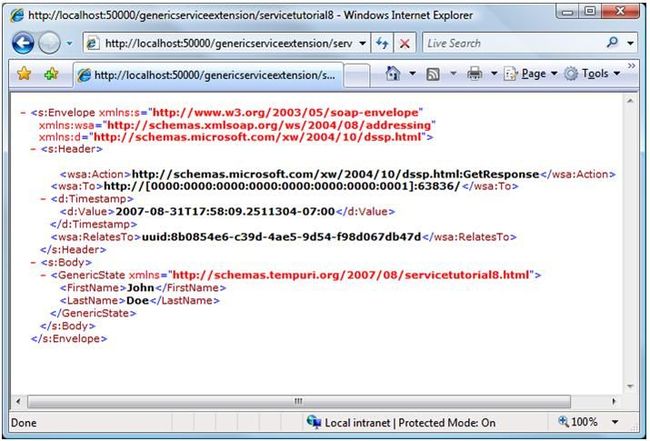Open the Print options dropdown arrow
Screen dimensions: 650x441
coord(494,74)
